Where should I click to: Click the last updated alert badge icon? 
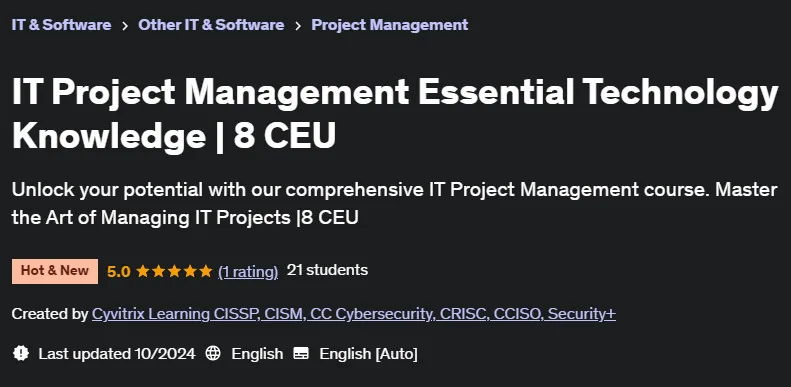tap(21, 353)
